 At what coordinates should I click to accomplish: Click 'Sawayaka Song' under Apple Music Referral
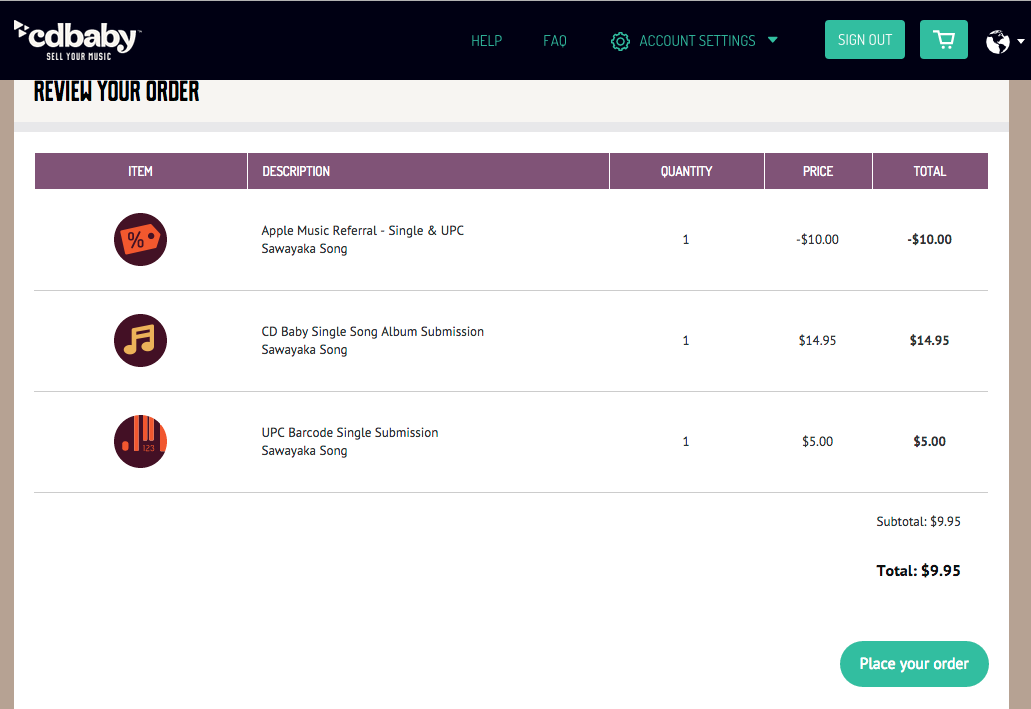click(x=304, y=249)
